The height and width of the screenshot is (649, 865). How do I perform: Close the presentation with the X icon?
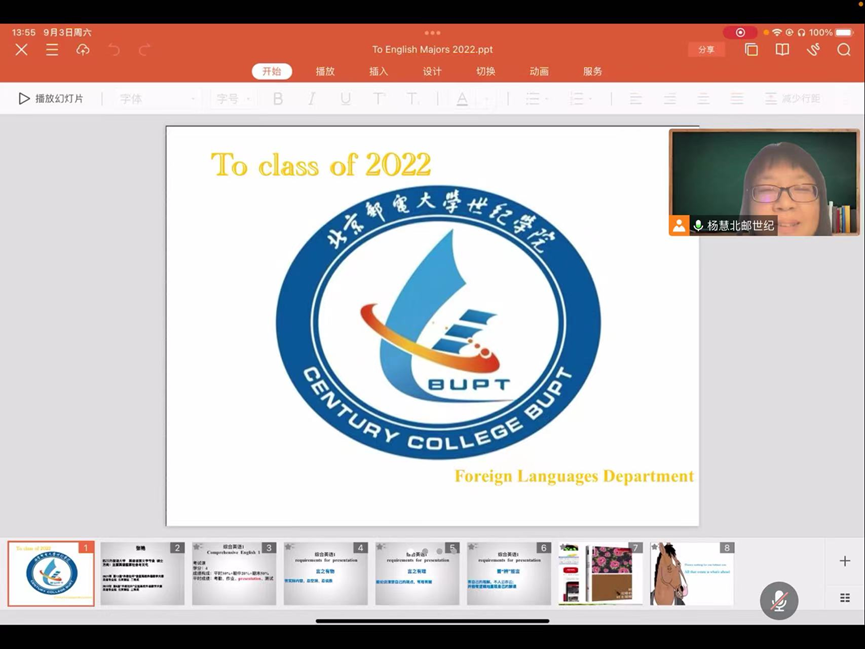coord(22,50)
